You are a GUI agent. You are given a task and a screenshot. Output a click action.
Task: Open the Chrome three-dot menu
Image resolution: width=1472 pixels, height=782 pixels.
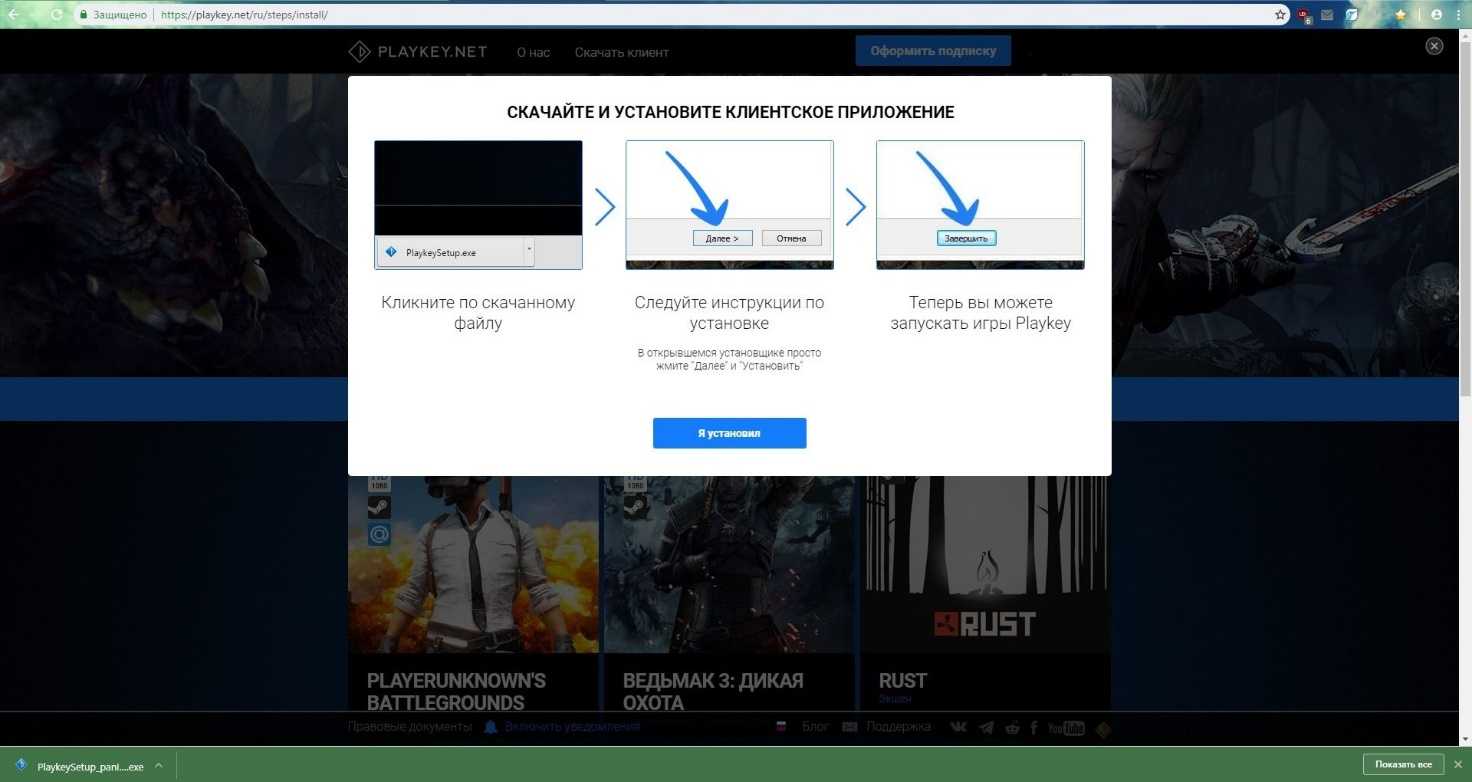(1460, 15)
